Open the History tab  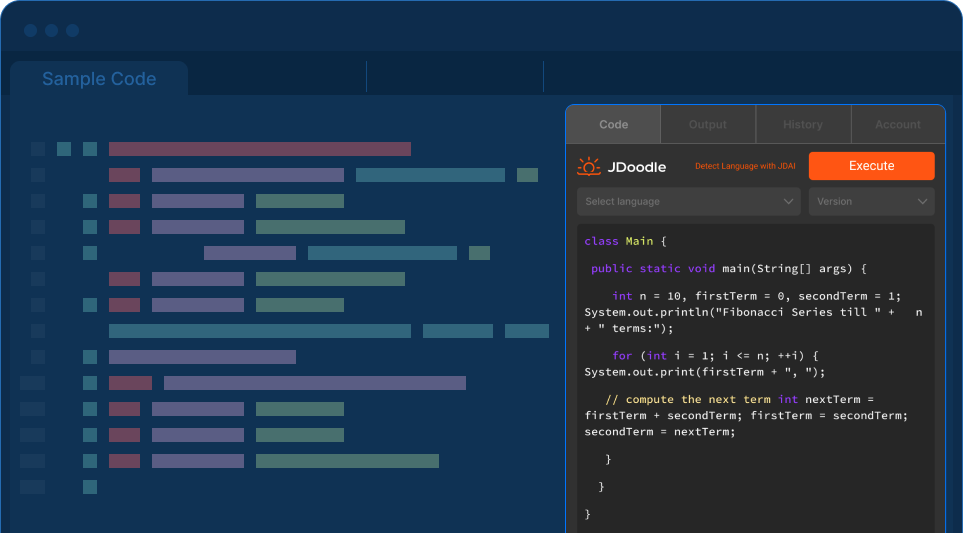coord(803,125)
